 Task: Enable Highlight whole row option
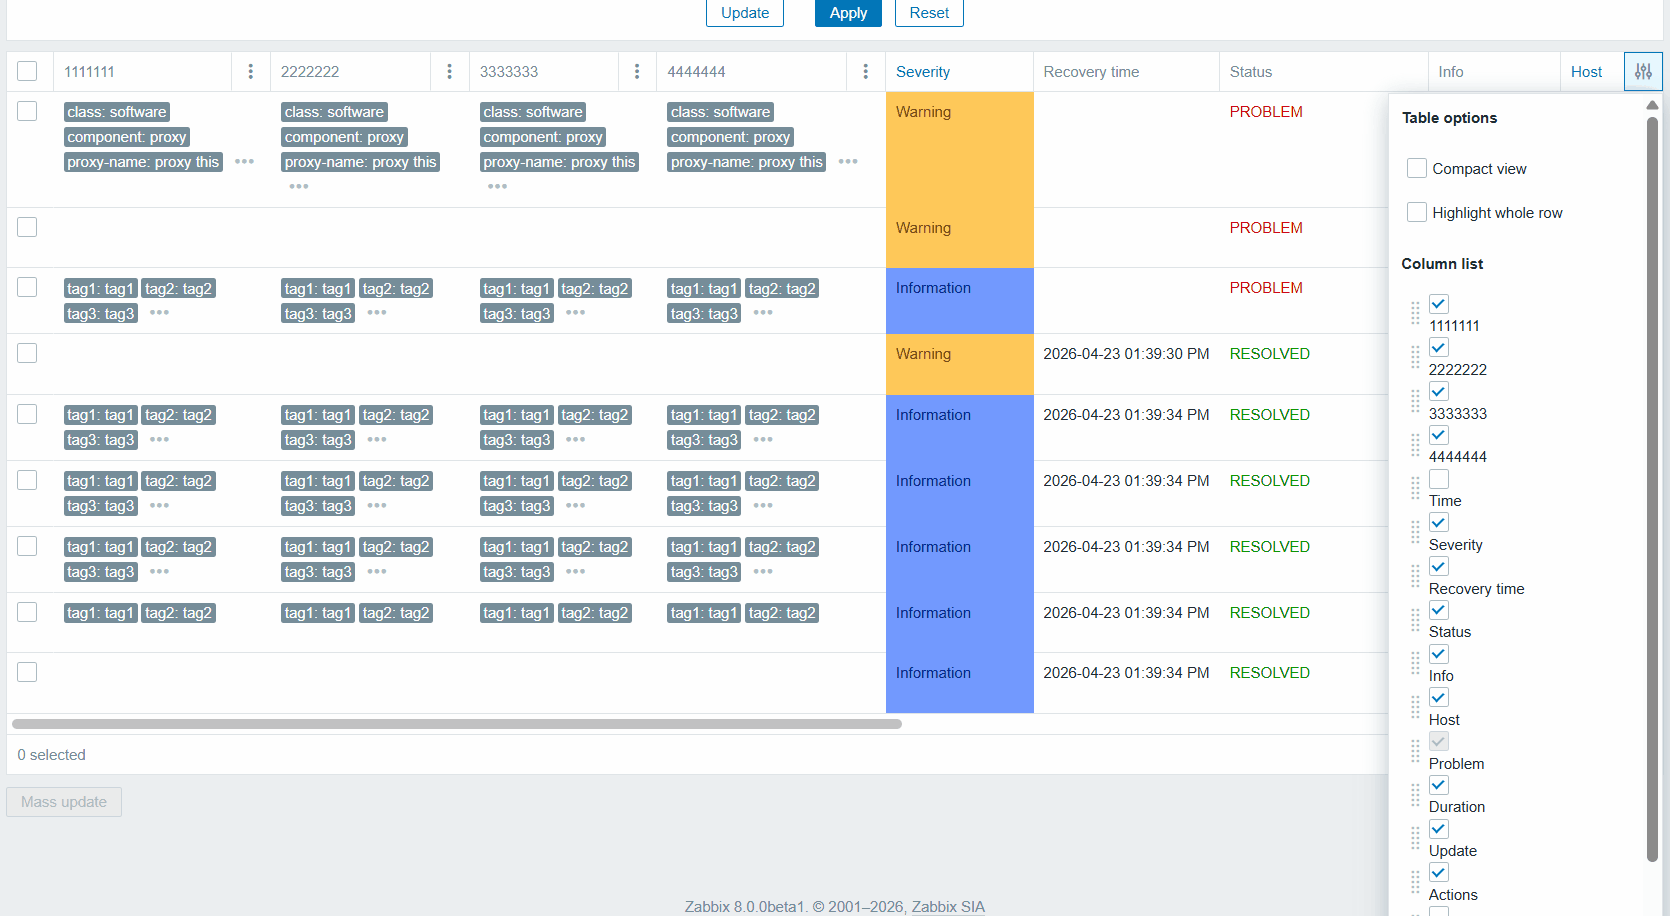[1416, 213]
